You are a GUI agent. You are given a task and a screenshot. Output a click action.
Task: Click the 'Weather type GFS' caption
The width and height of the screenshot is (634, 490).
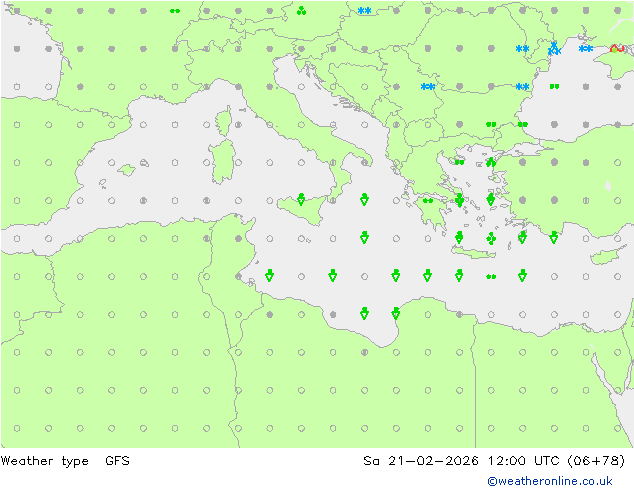(x=65, y=461)
